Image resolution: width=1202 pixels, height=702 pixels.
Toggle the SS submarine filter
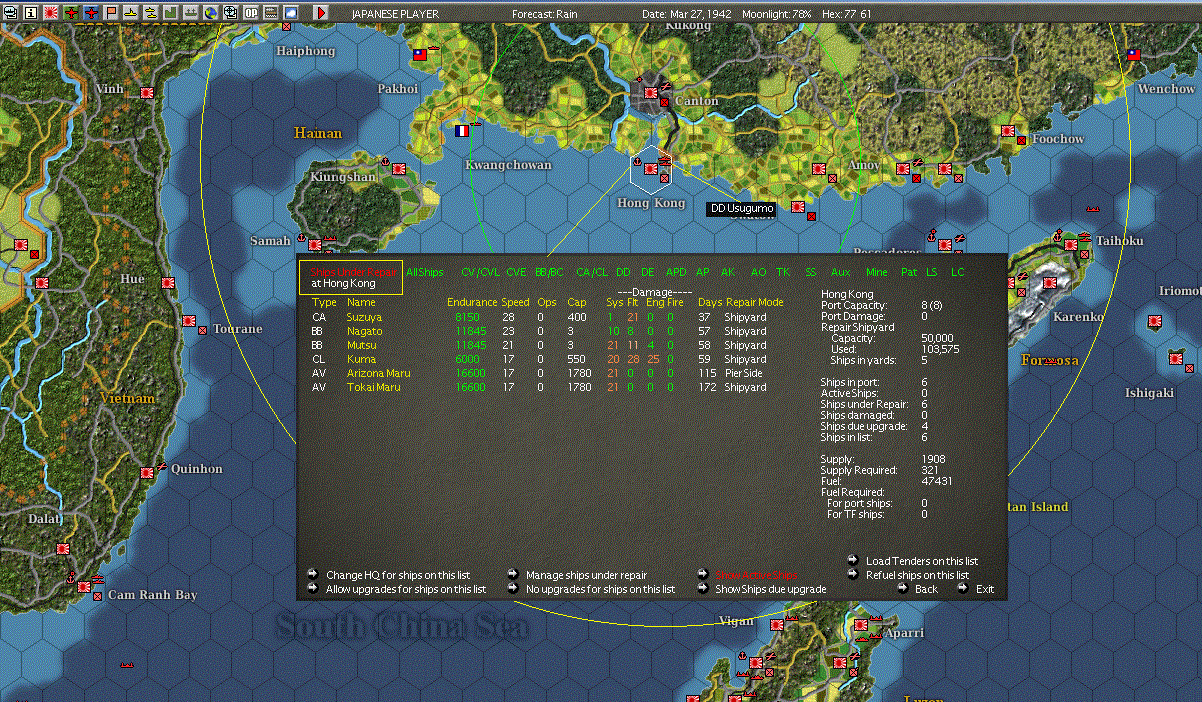[810, 272]
